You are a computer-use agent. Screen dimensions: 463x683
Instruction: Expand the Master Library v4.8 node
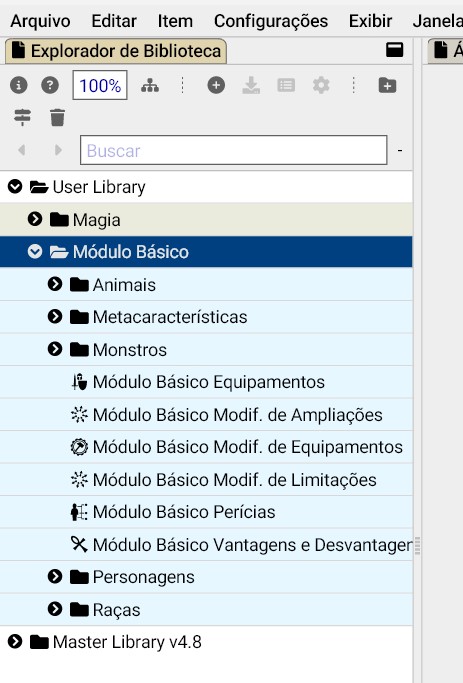pos(15,642)
